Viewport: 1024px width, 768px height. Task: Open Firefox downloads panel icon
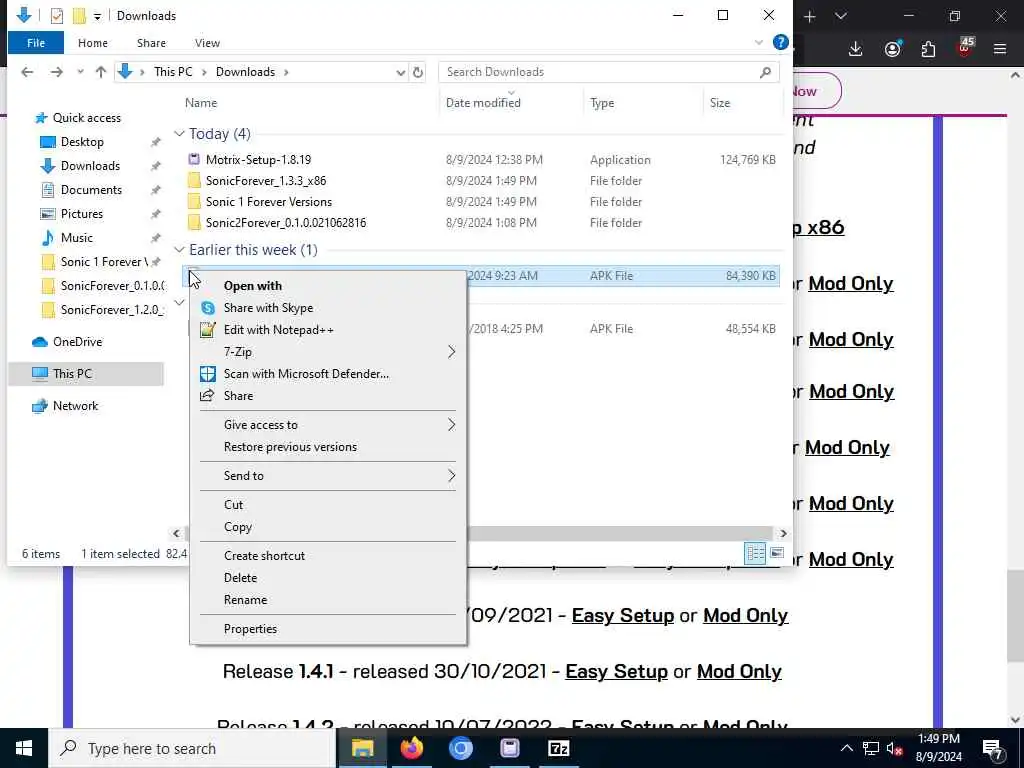click(x=856, y=49)
